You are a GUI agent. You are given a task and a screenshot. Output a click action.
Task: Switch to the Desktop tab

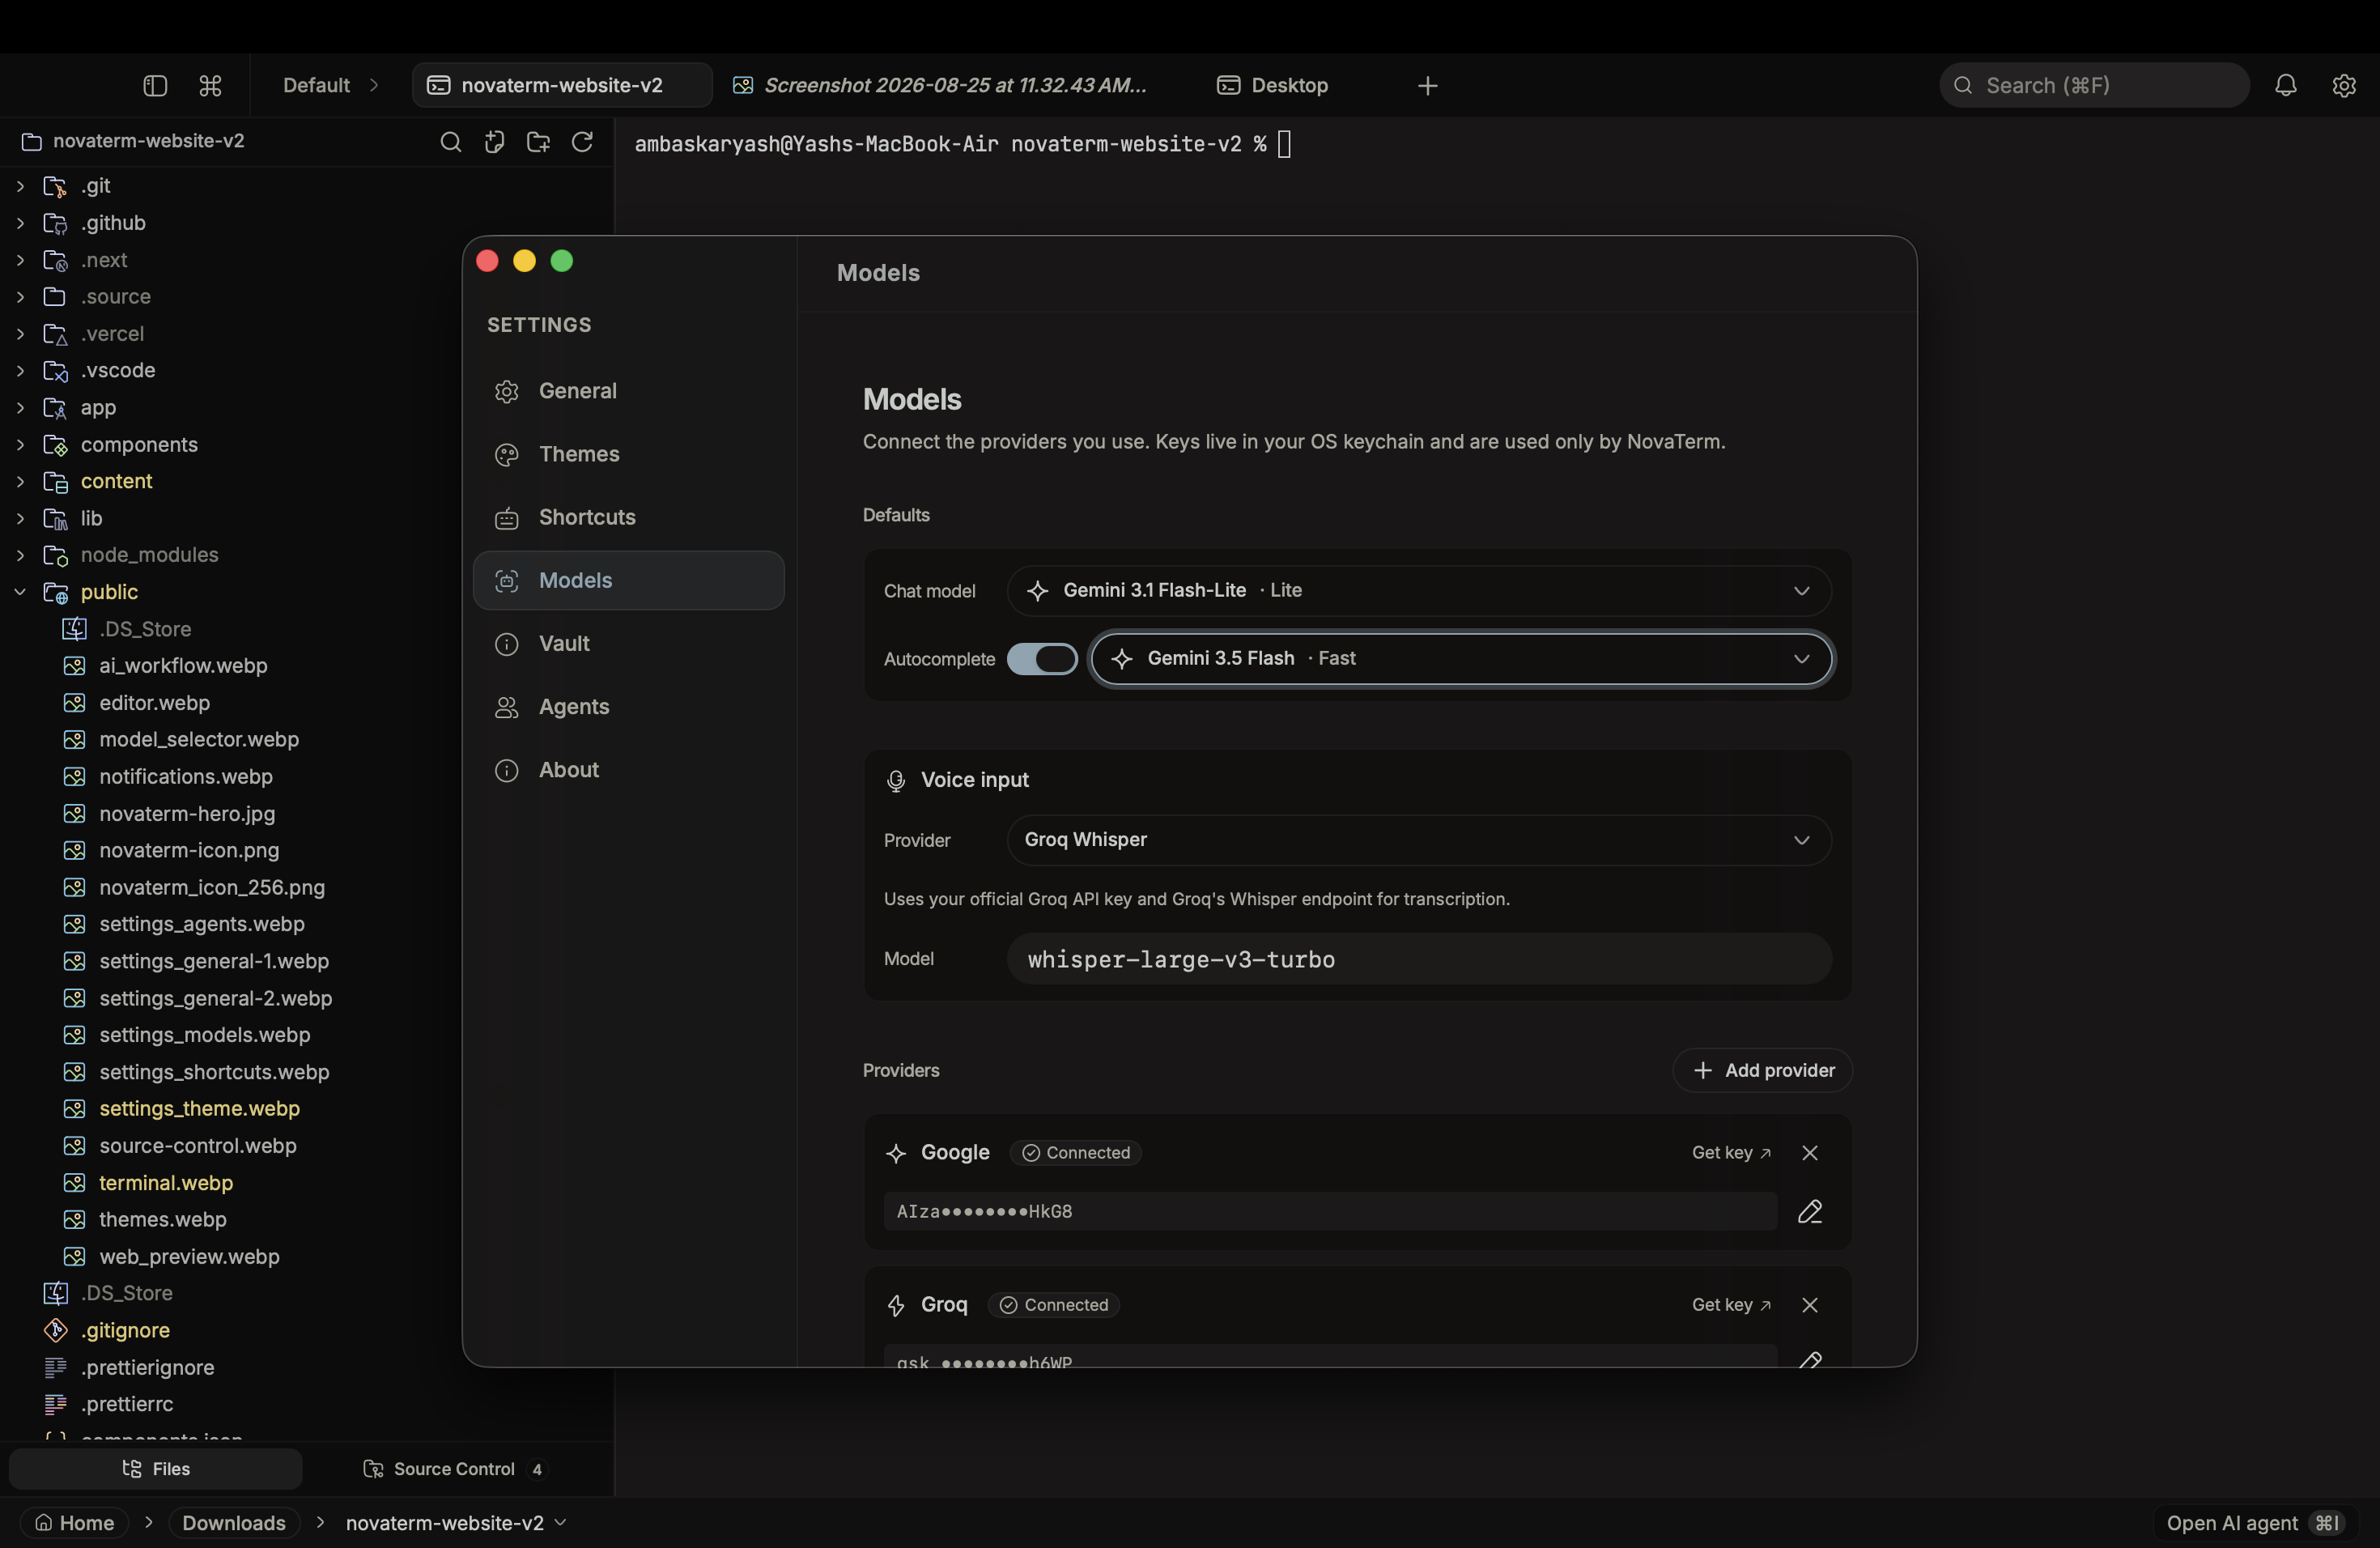(1273, 86)
